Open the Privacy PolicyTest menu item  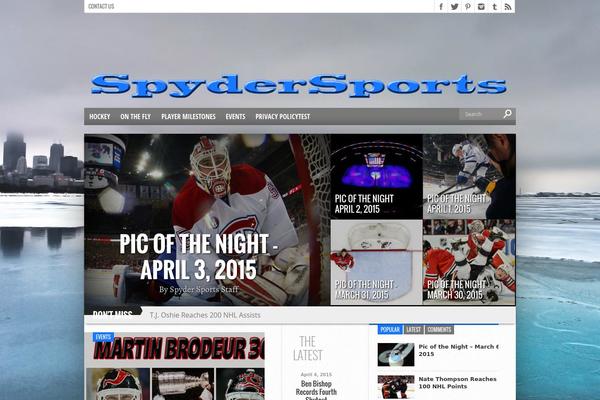[283, 116]
